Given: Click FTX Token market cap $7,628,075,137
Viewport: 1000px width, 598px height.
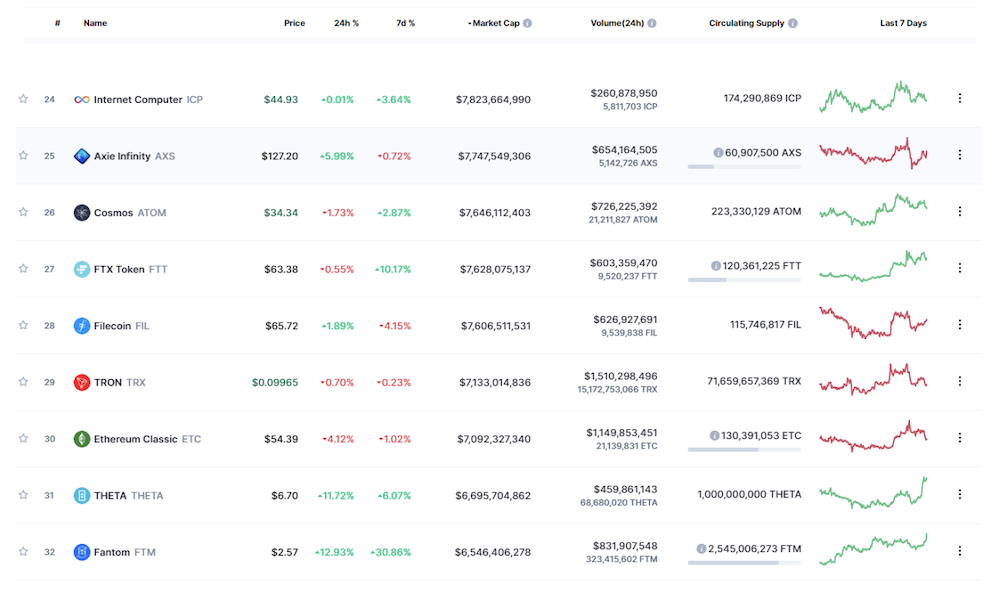Looking at the screenshot, I should pos(496,269).
